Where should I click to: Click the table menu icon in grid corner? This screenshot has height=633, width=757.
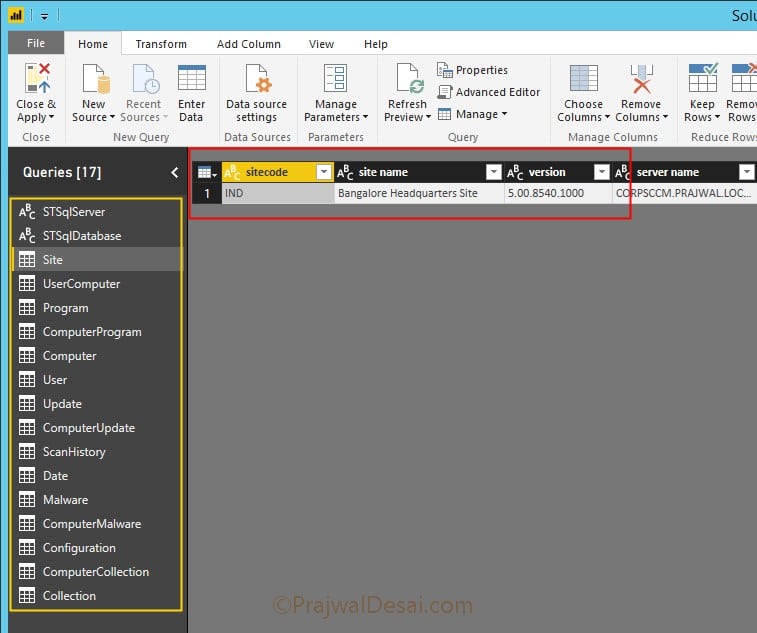coord(207,172)
